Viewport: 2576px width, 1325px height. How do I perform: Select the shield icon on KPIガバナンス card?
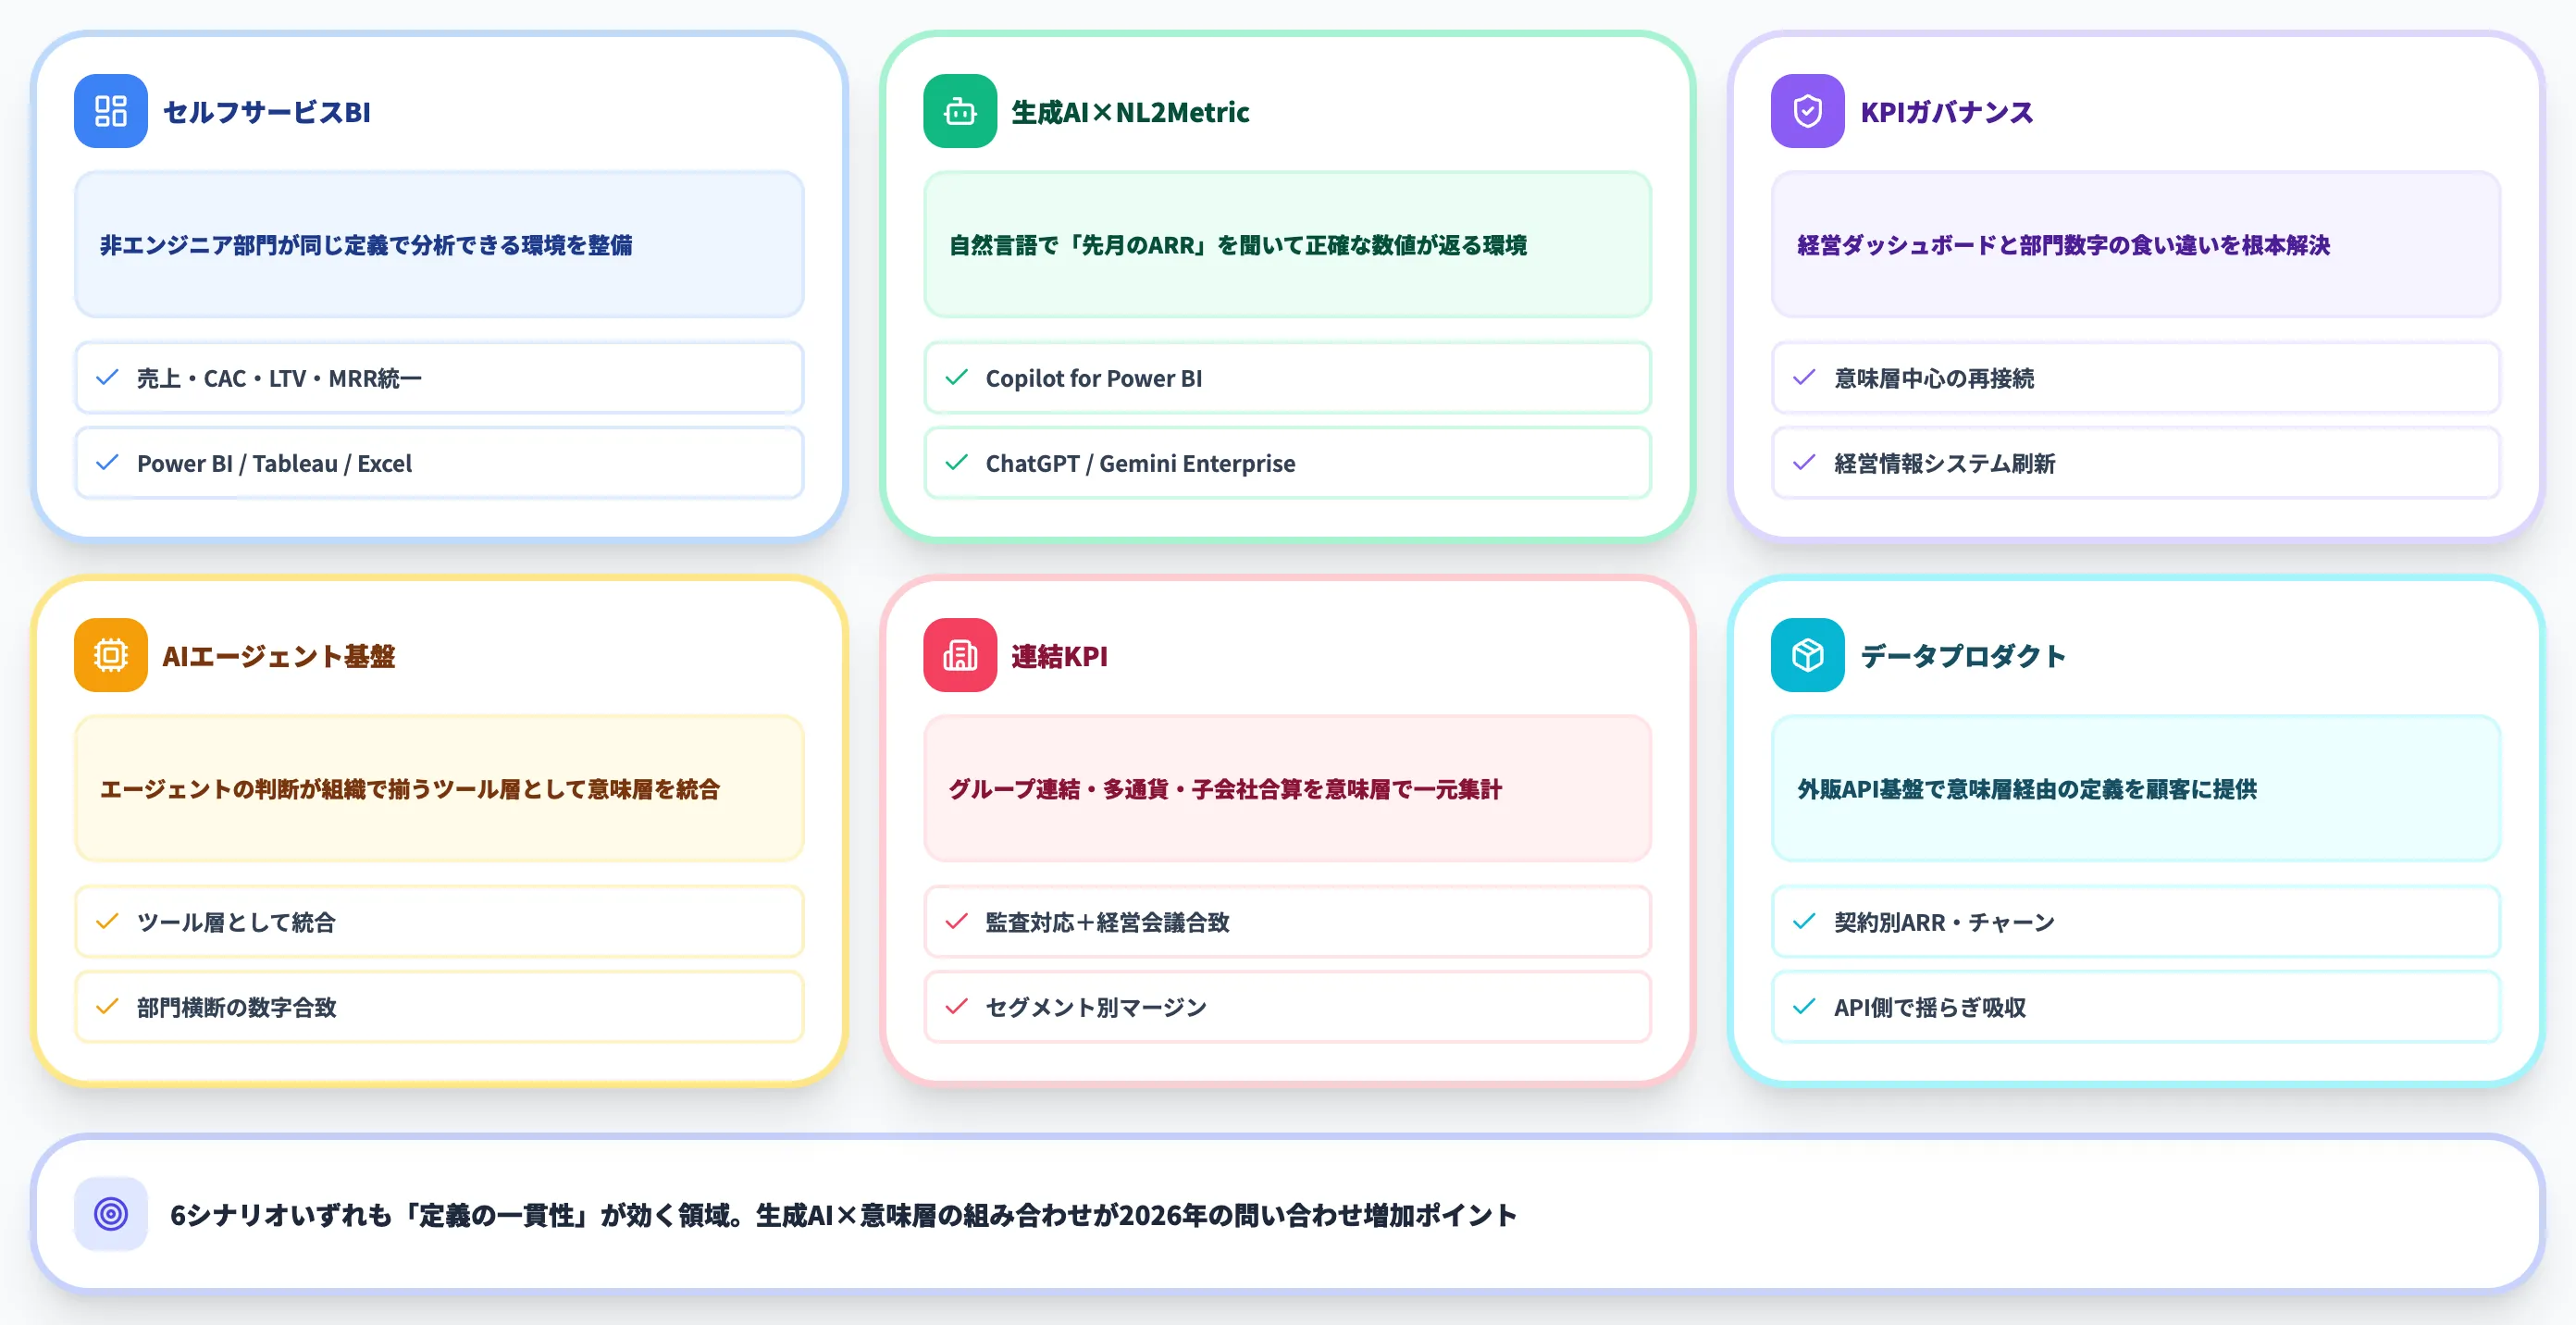coord(1806,112)
